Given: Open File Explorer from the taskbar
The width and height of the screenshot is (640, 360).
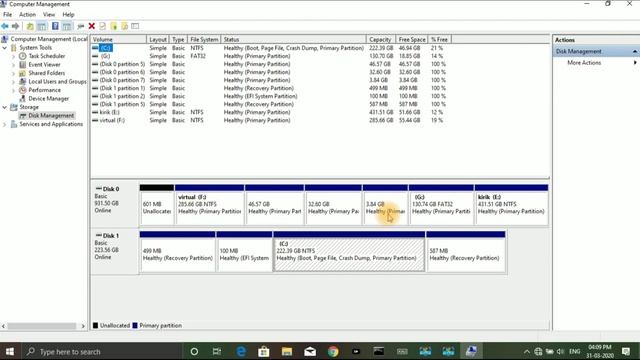Looking at the screenshot, I should coord(287,351).
